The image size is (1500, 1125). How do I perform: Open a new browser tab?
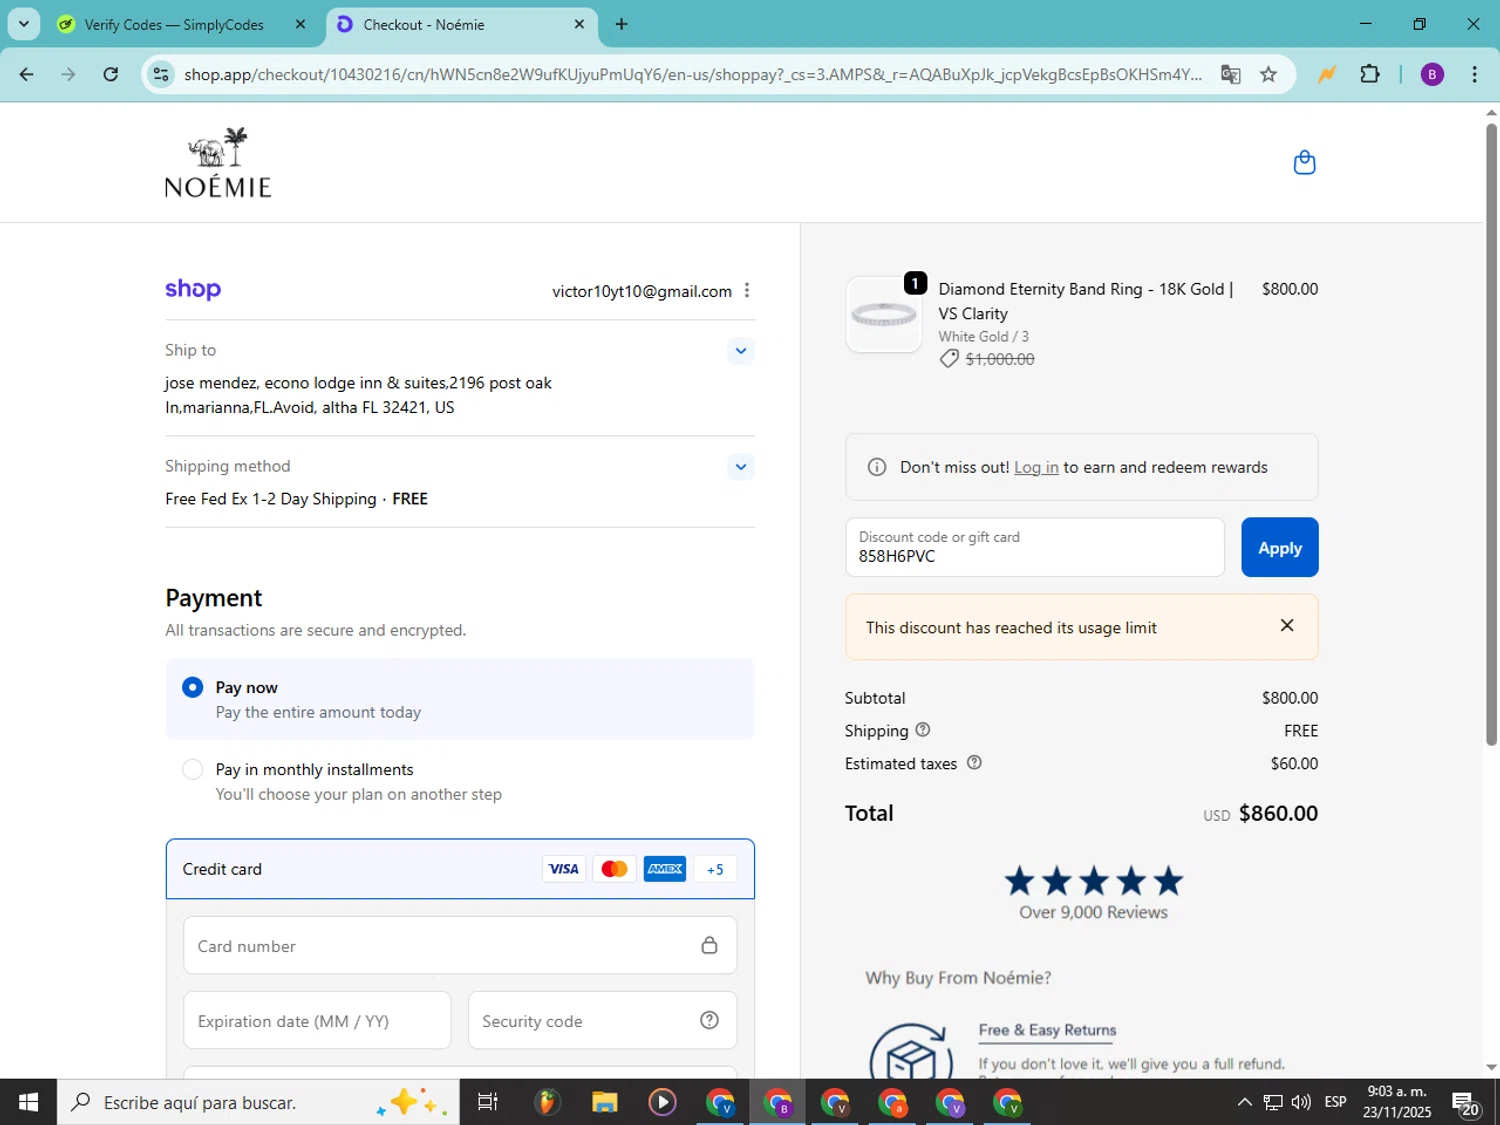621,24
